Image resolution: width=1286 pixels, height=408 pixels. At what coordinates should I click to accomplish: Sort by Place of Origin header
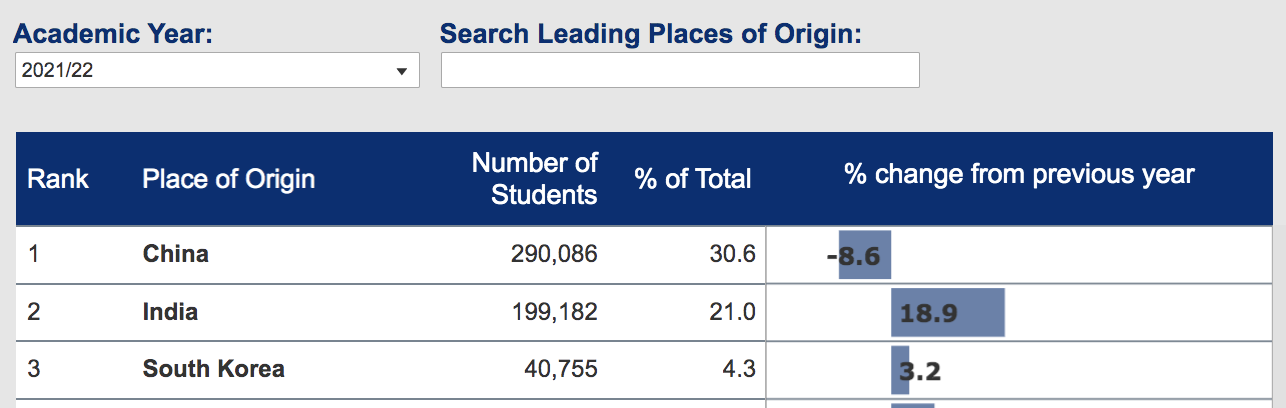point(228,179)
